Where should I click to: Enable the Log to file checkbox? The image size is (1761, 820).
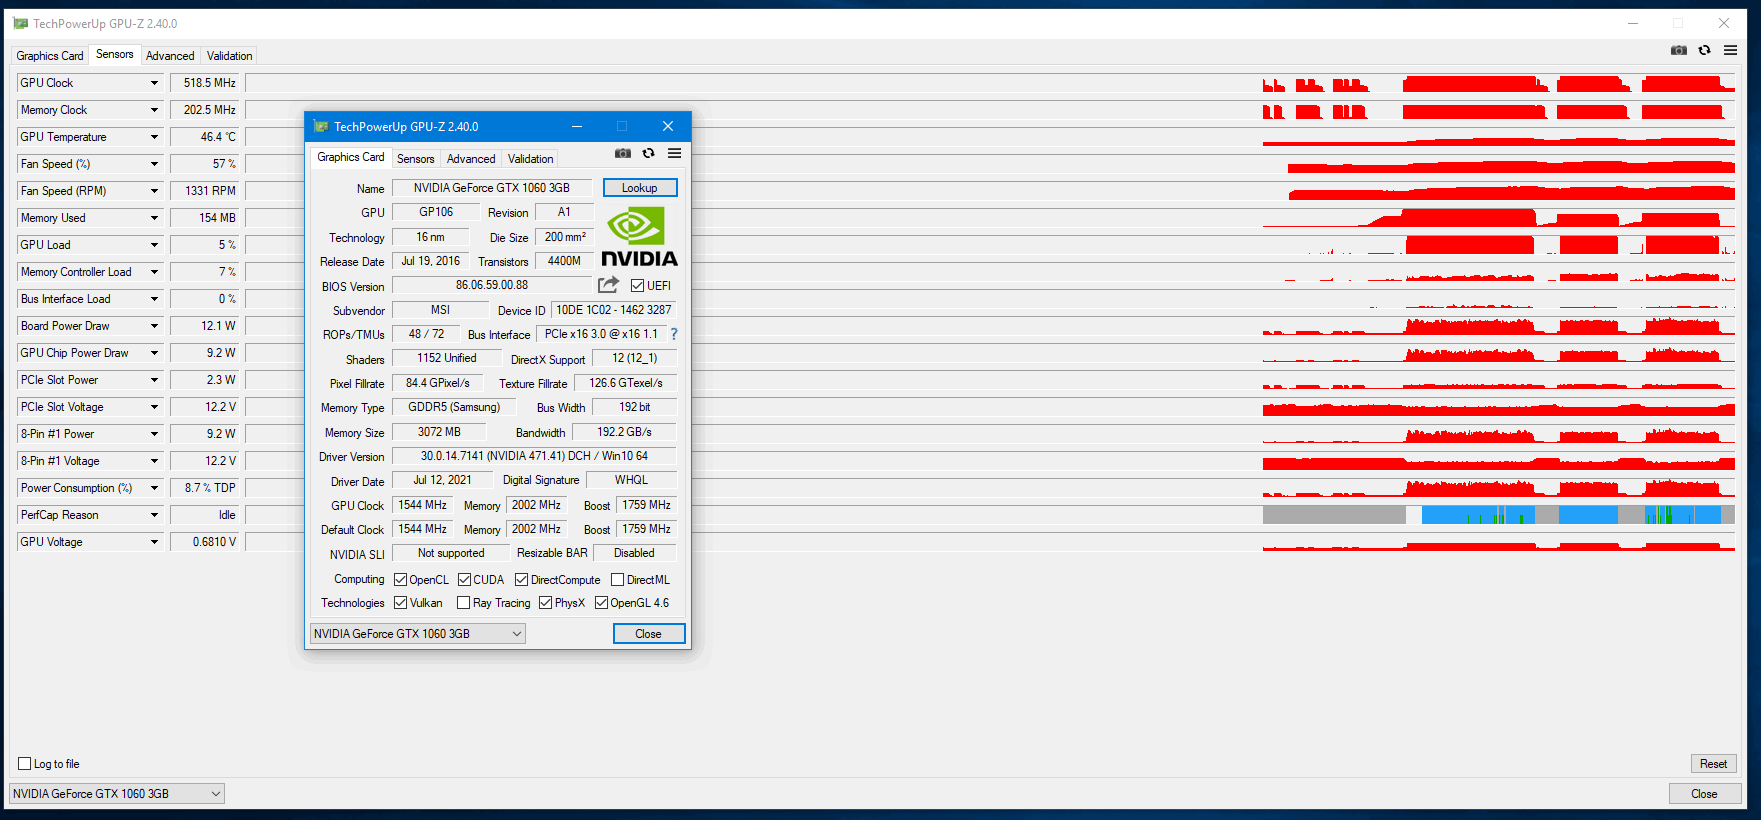tap(25, 764)
